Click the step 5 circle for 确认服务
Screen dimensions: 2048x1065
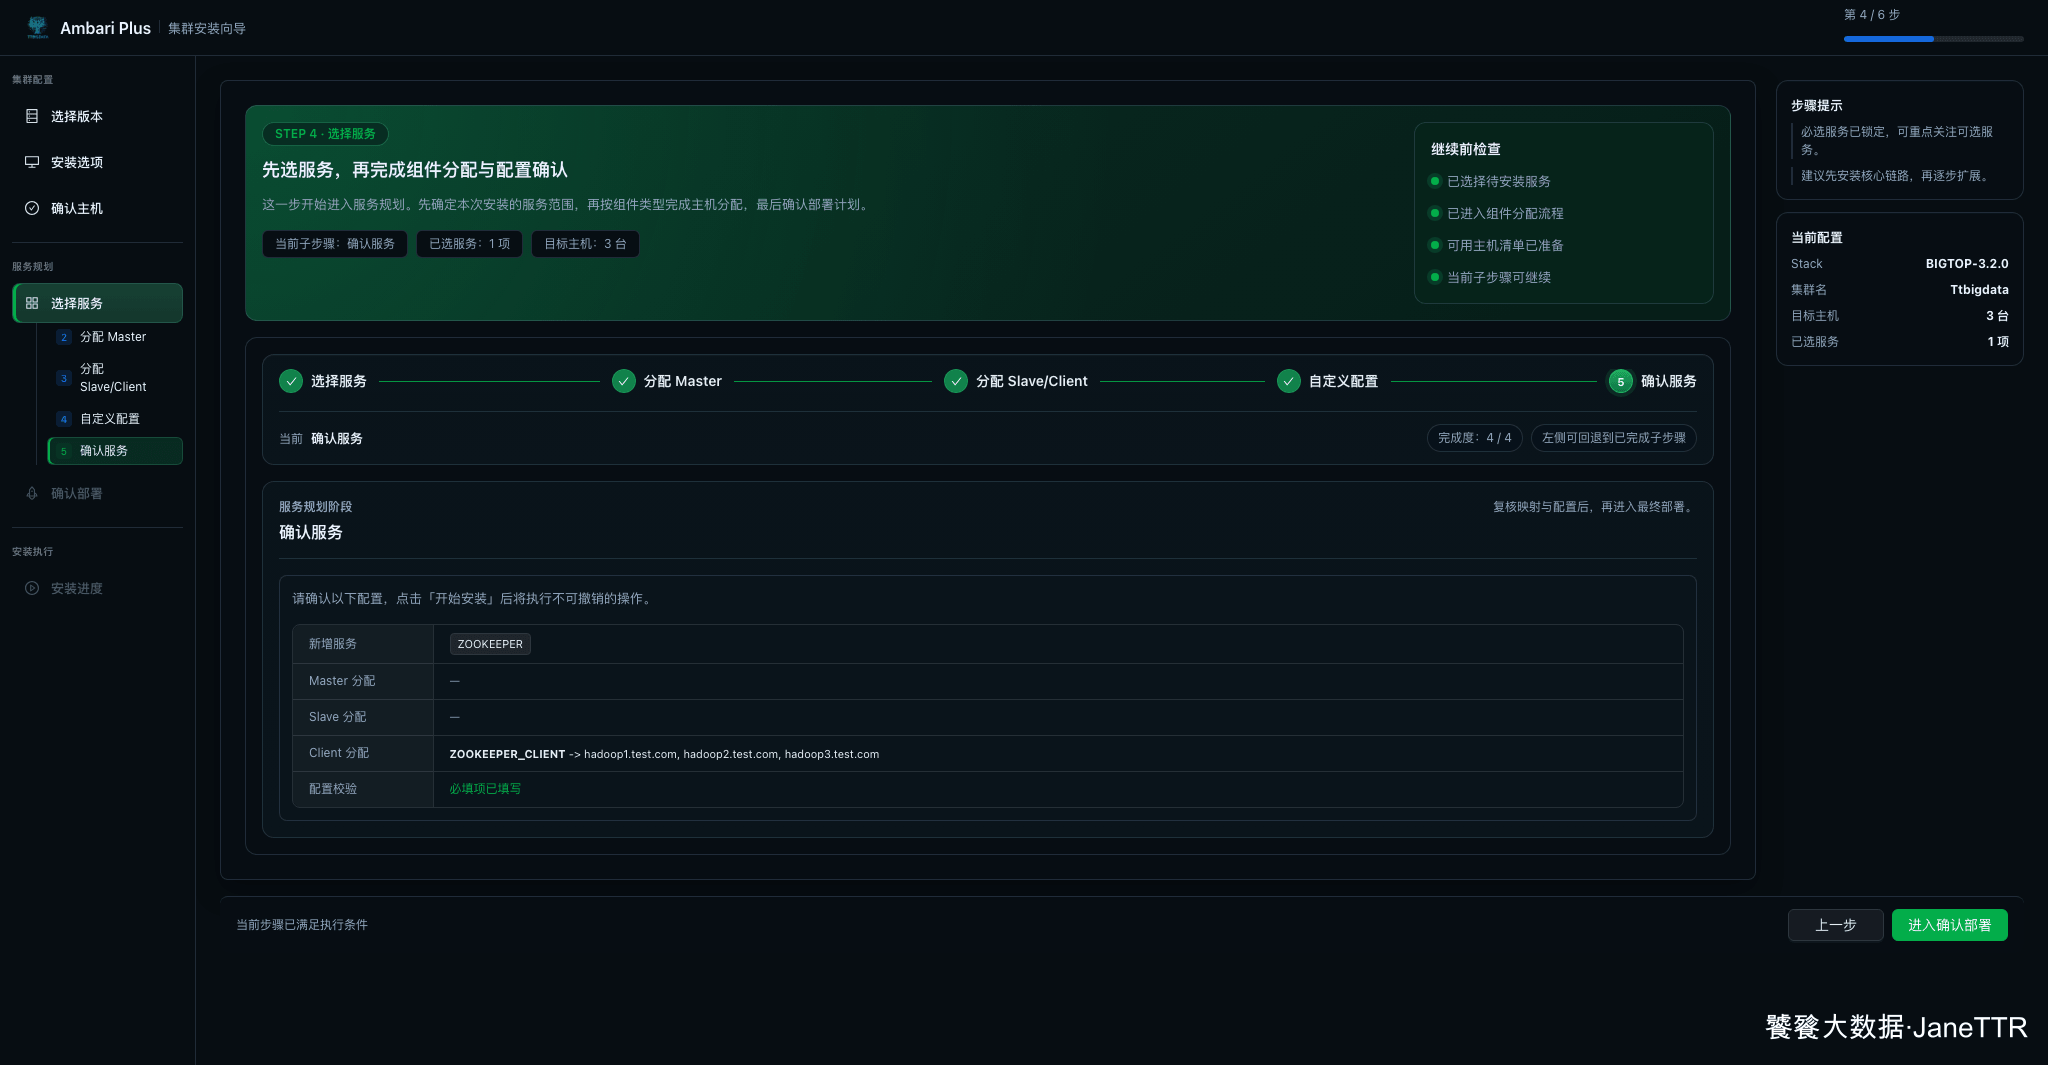tap(1621, 381)
